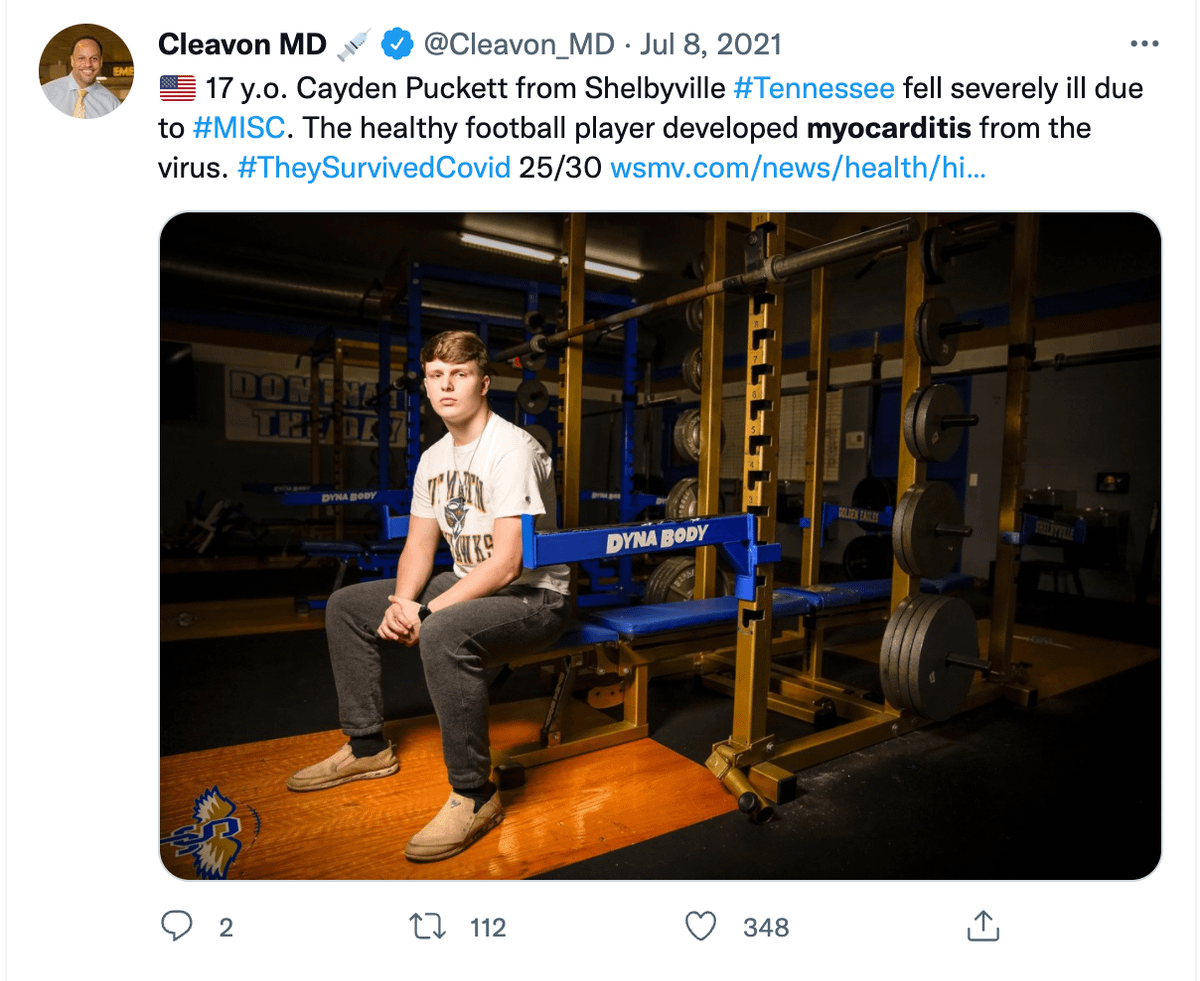Like the tweet with the heart icon
The height and width of the screenshot is (981, 1200).
pos(701,926)
